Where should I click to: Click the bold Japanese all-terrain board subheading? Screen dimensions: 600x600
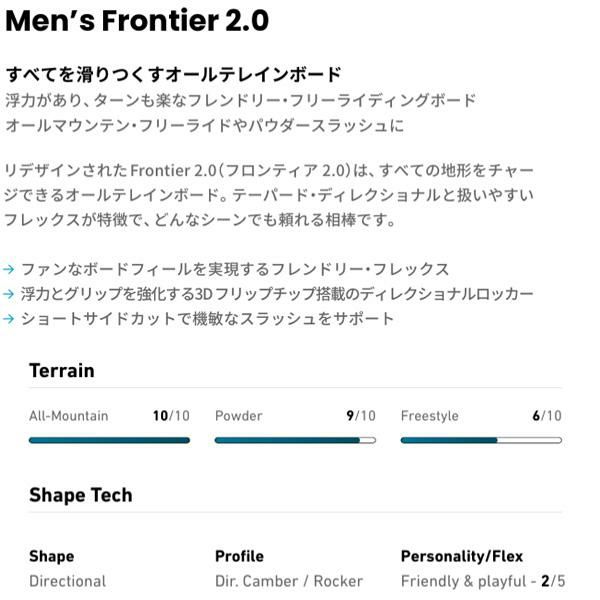click(x=174, y=75)
